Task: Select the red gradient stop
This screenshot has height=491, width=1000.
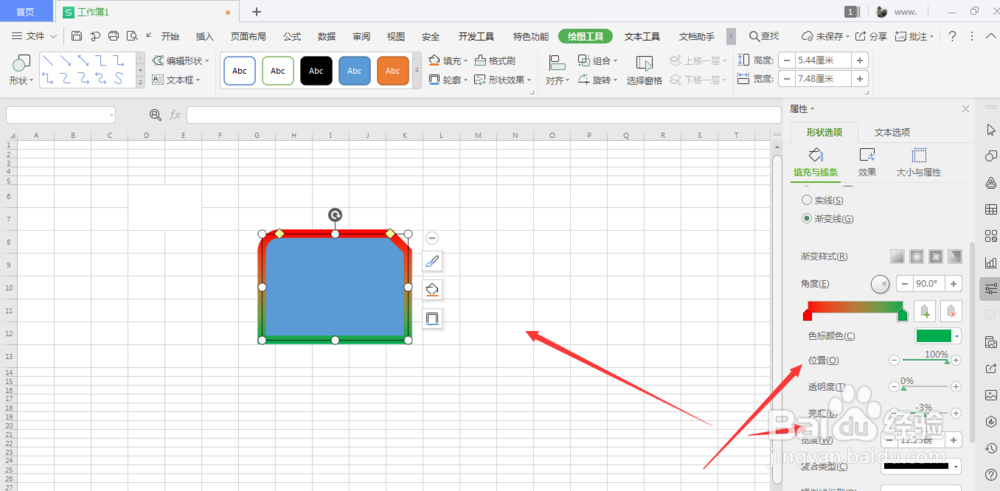Action: [807, 315]
